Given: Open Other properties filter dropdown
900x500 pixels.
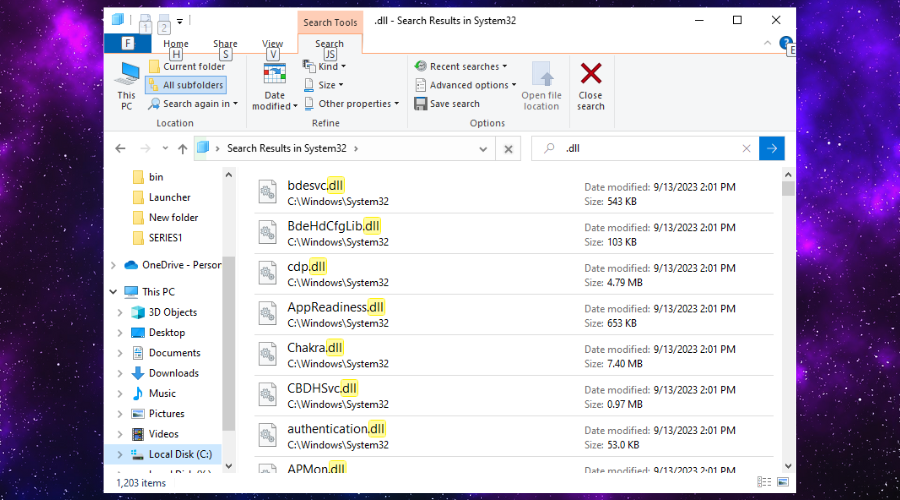Looking at the screenshot, I should tap(351, 104).
